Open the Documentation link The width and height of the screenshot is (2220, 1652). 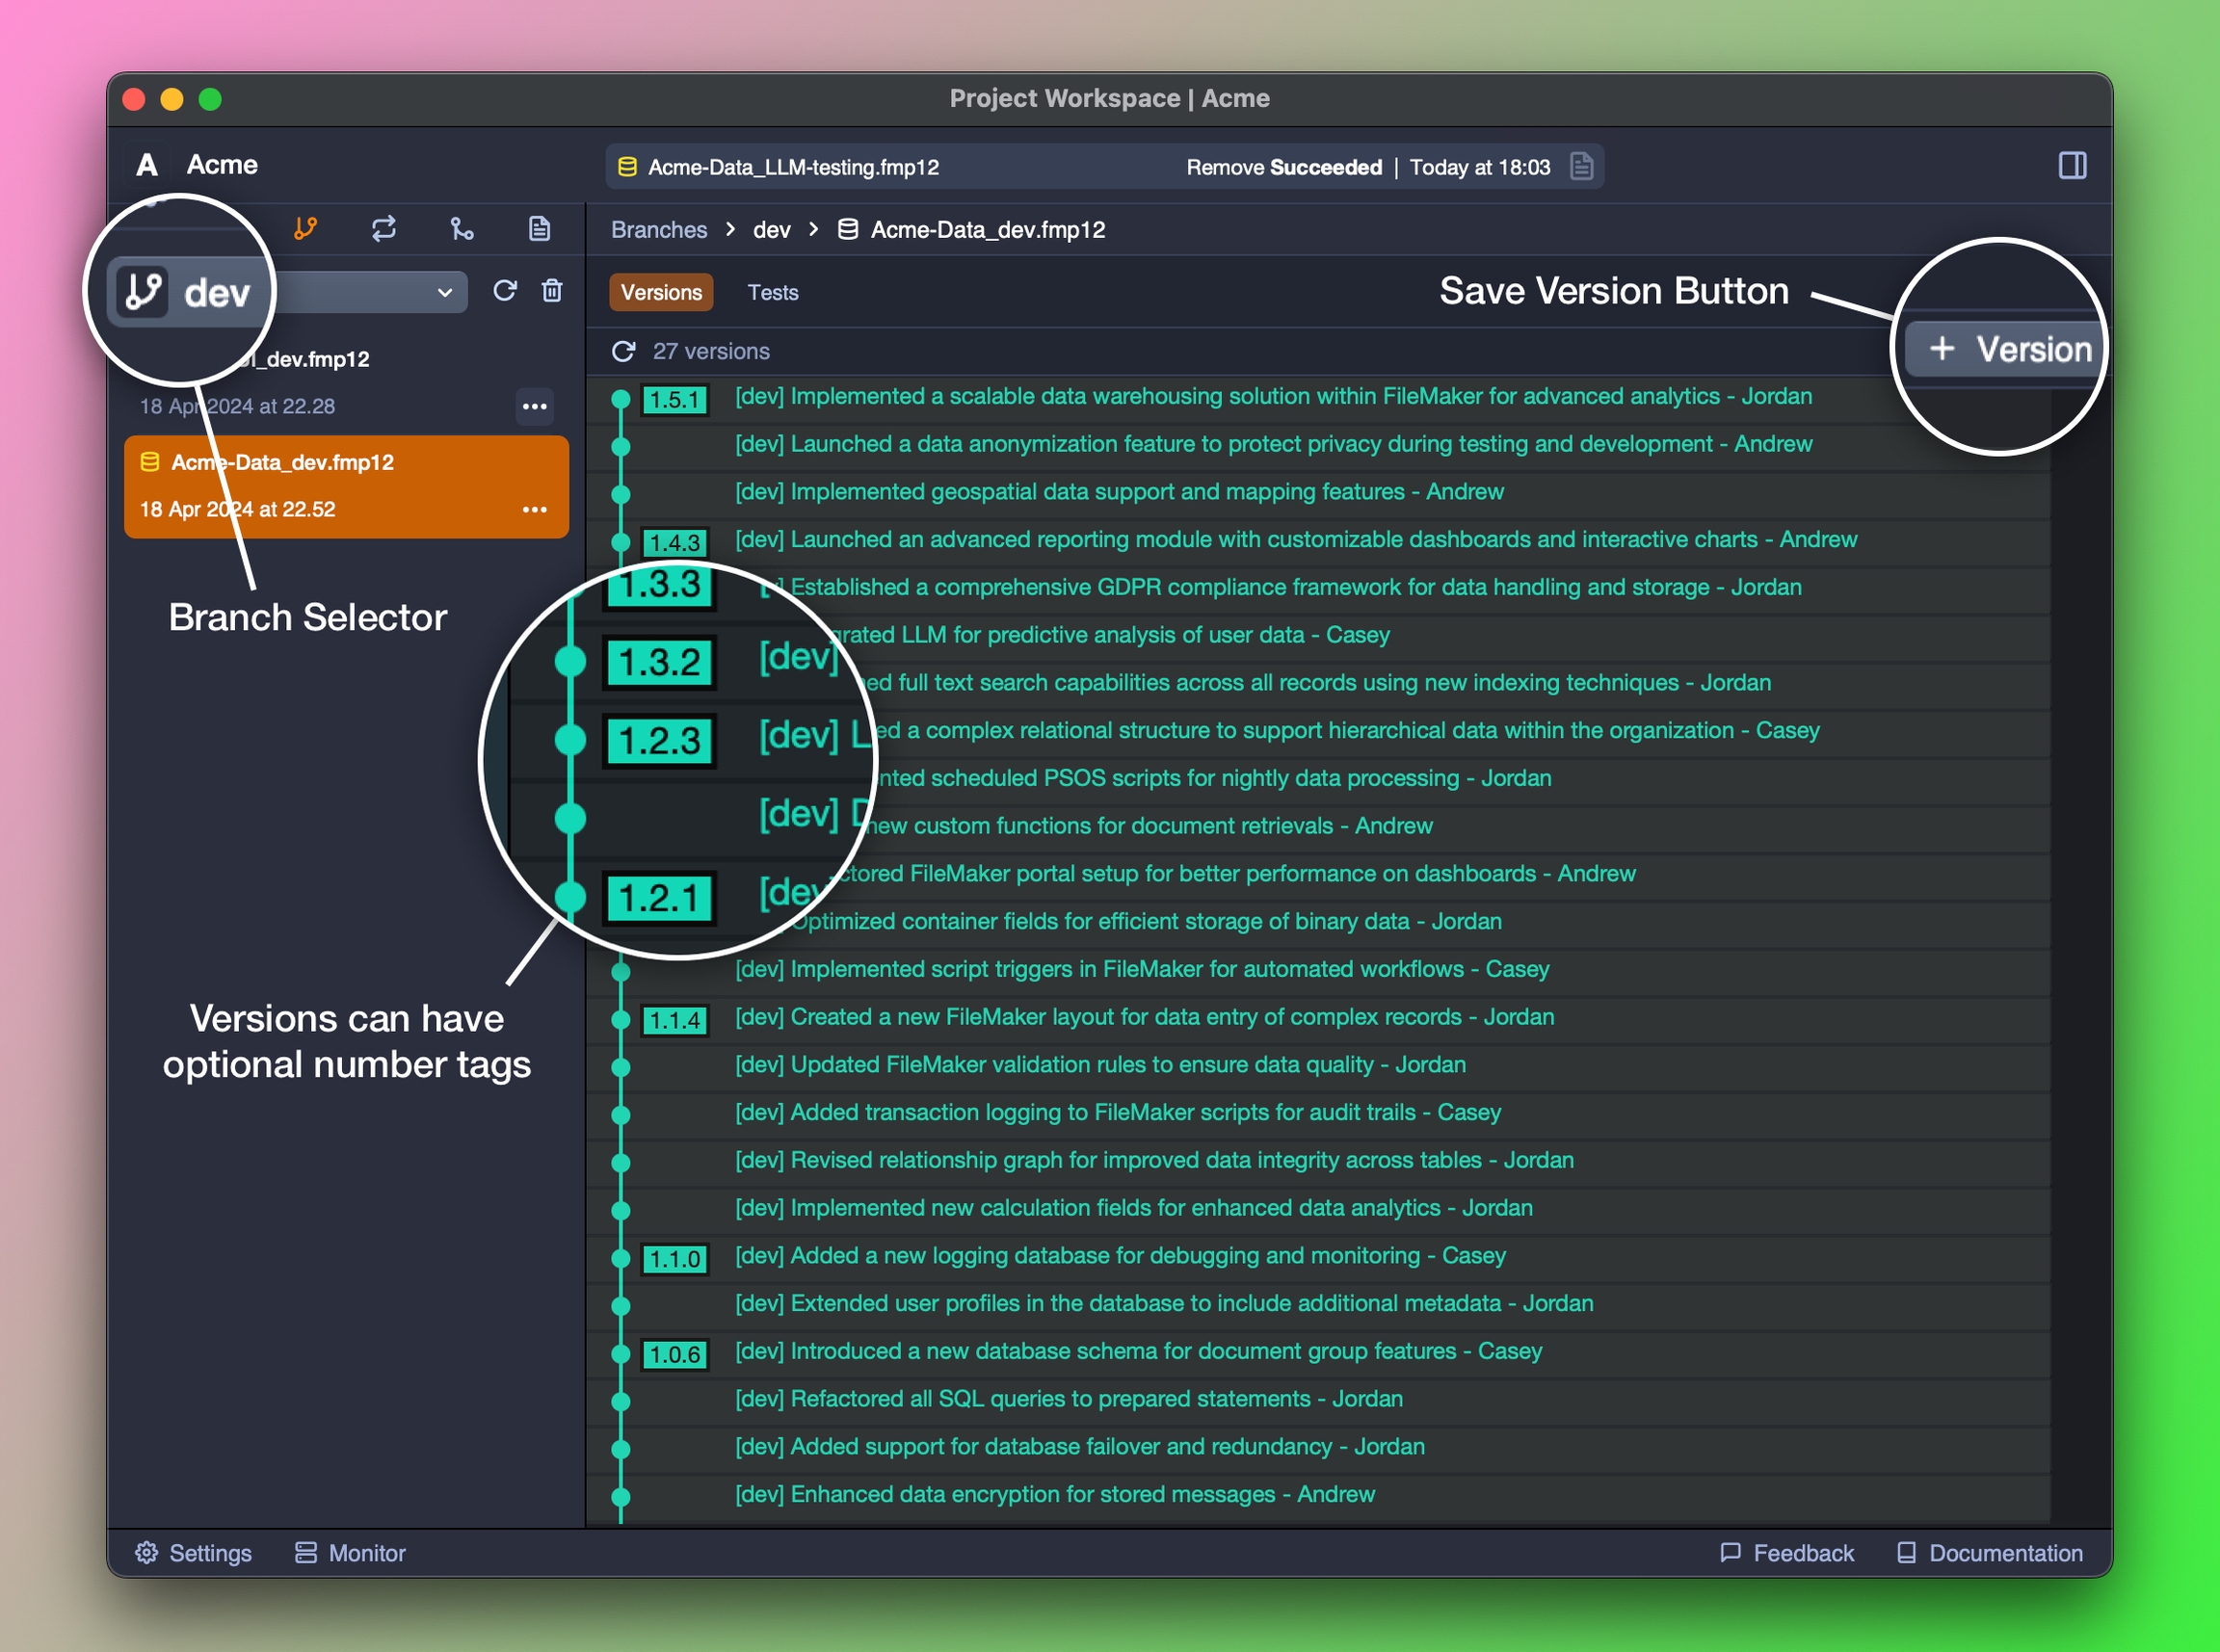click(1990, 1552)
